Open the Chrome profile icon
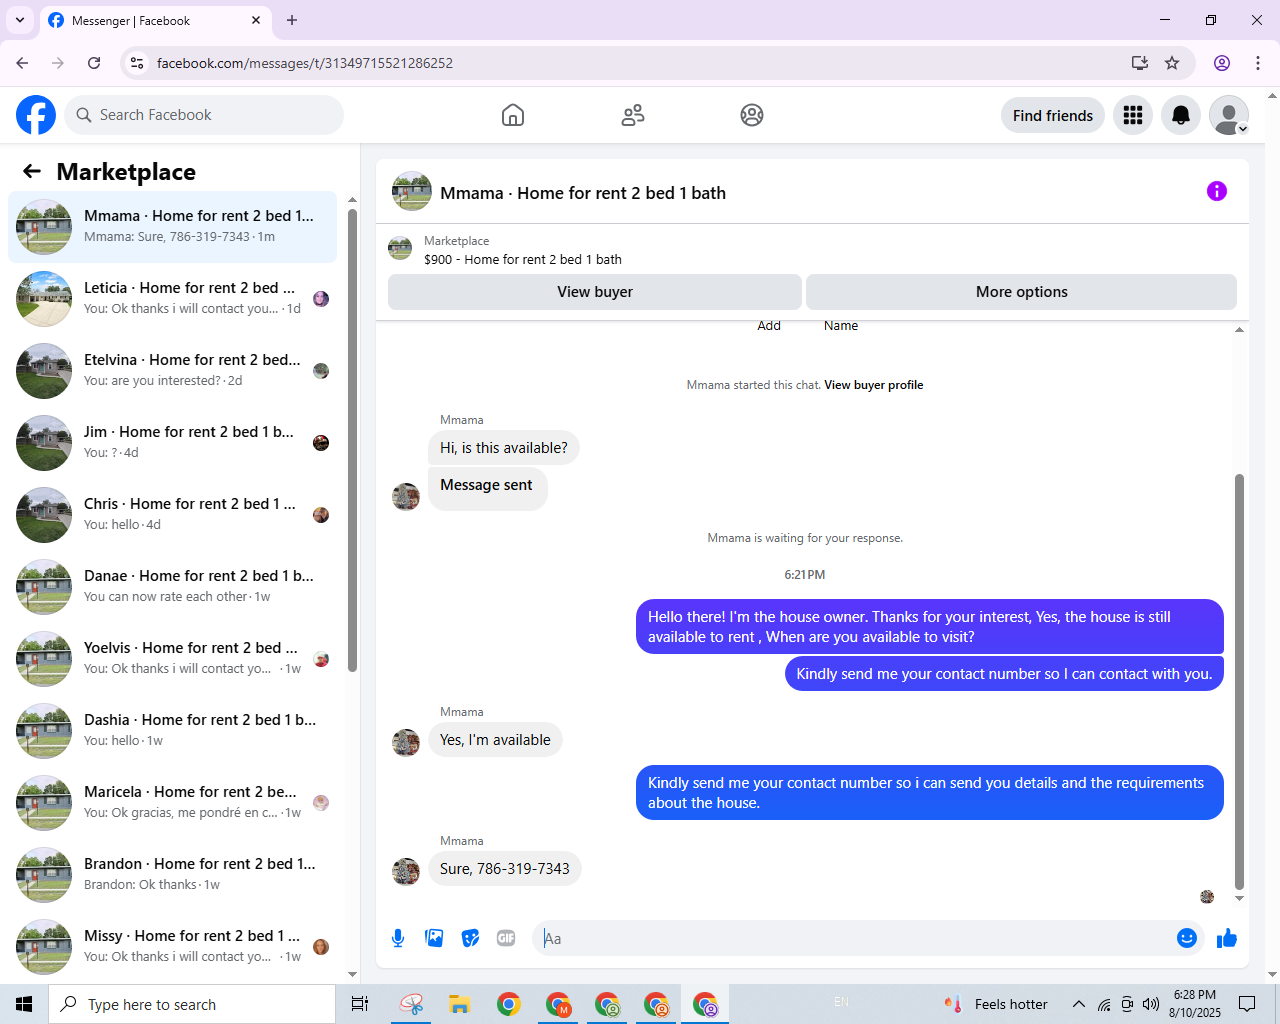This screenshot has height=1024, width=1280. tap(1222, 63)
